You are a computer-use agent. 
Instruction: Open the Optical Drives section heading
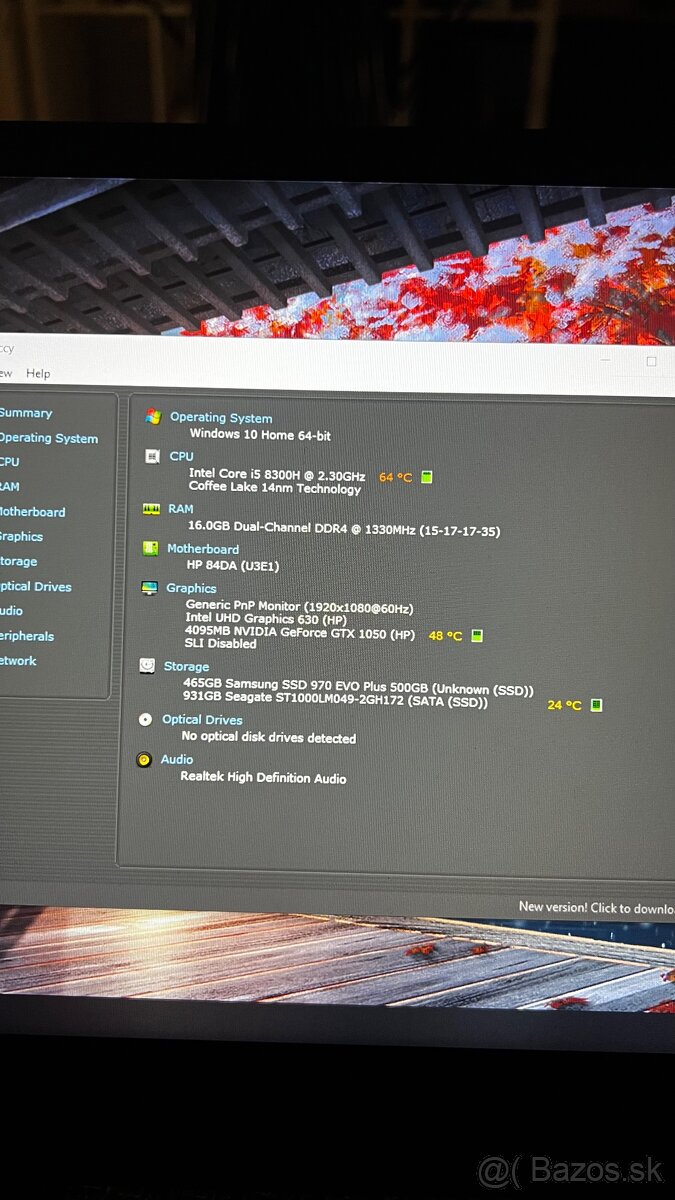tap(202, 719)
